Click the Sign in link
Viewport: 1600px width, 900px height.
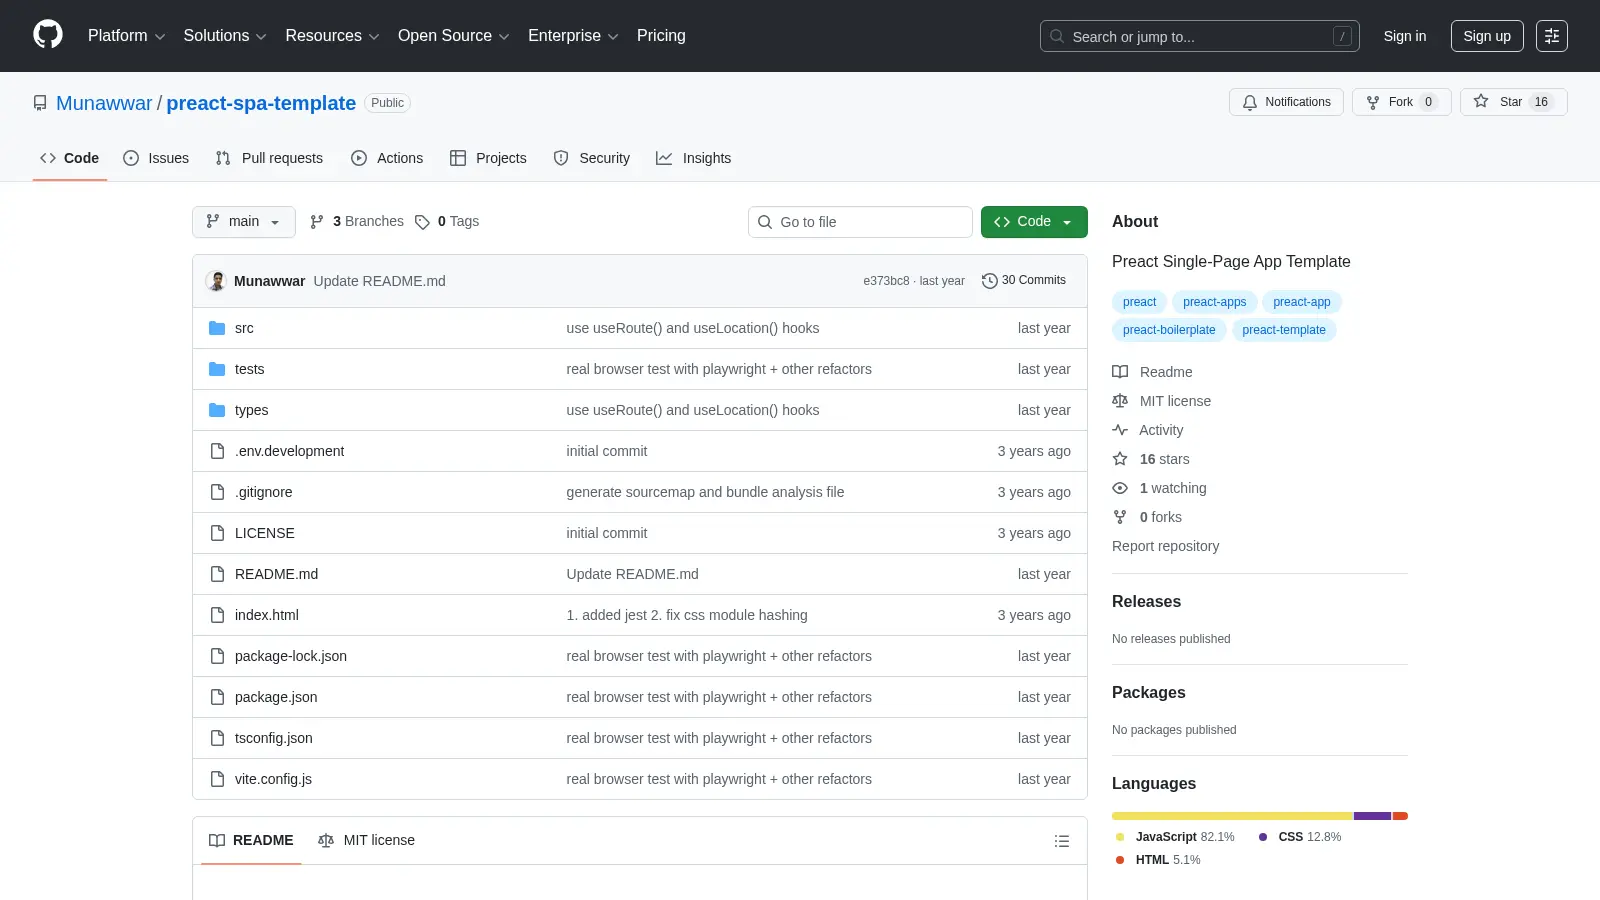pyautogui.click(x=1405, y=36)
